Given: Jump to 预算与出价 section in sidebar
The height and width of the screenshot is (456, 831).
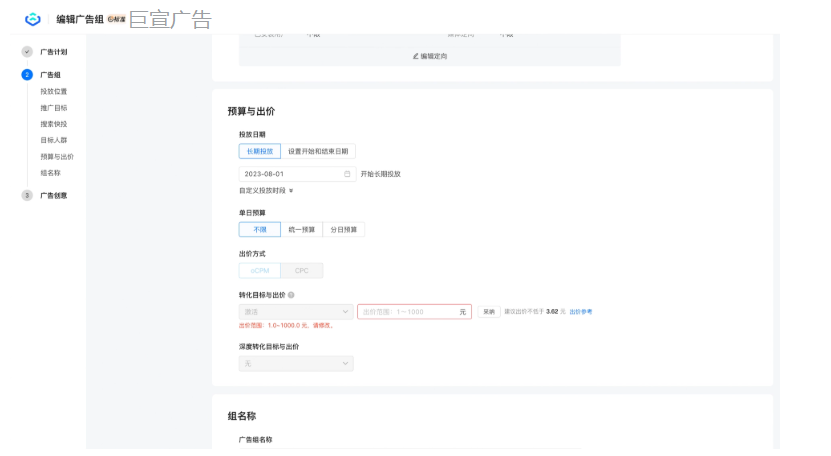Looking at the screenshot, I should click(57, 156).
